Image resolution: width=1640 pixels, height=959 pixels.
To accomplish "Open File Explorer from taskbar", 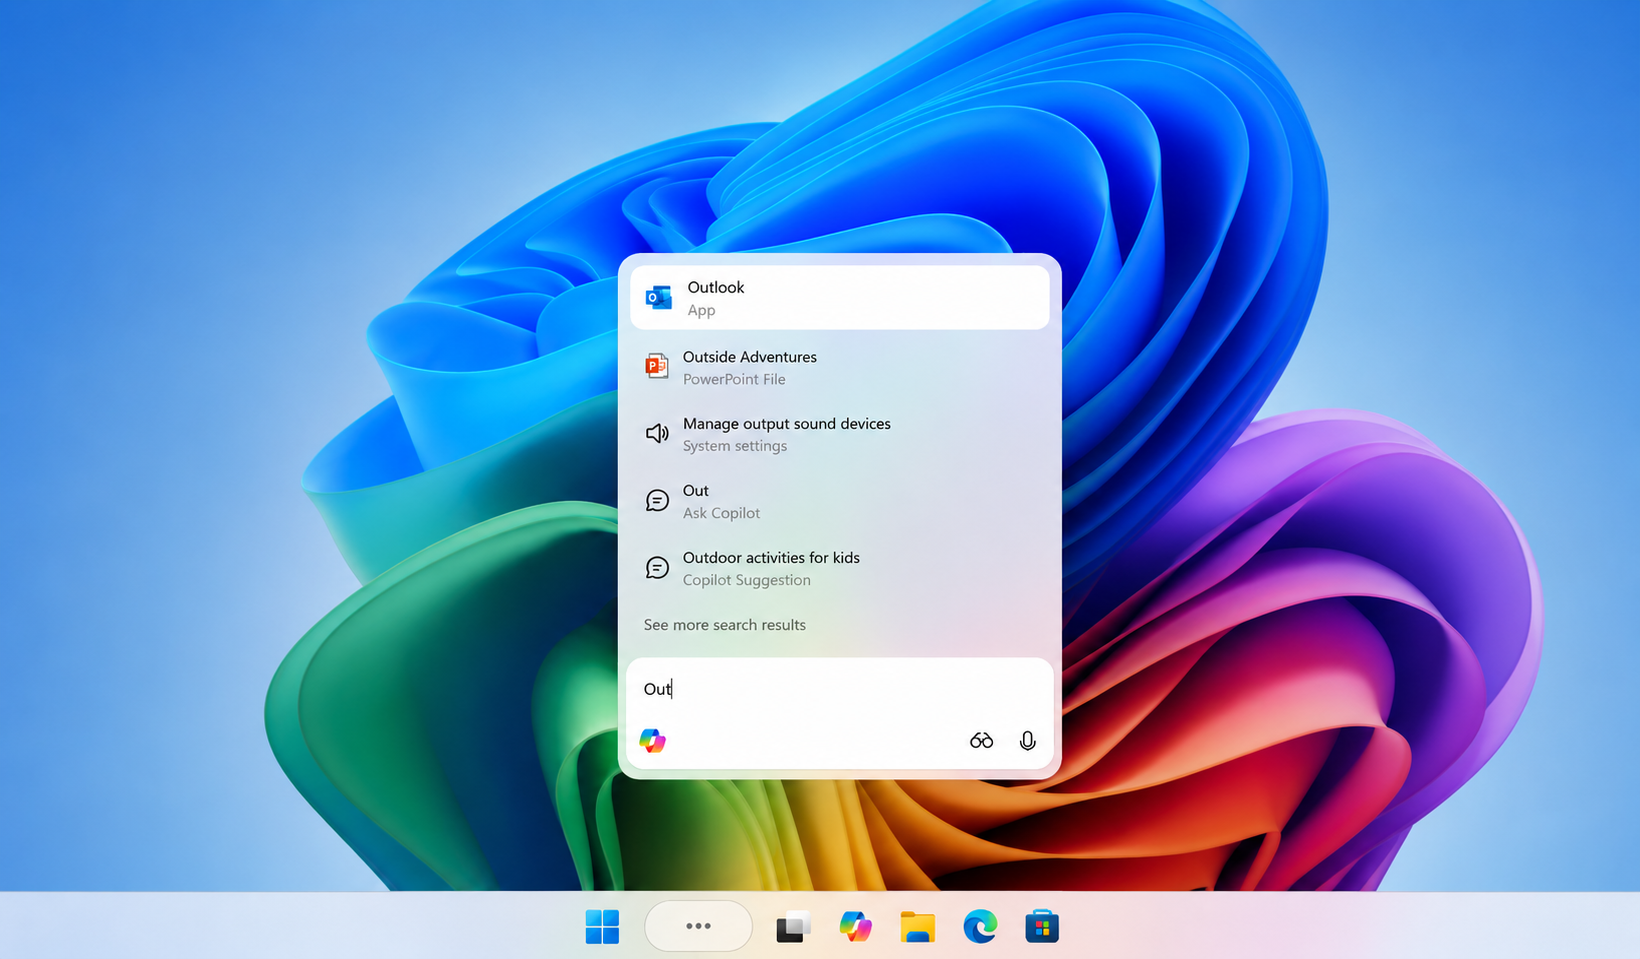I will tap(917, 927).
